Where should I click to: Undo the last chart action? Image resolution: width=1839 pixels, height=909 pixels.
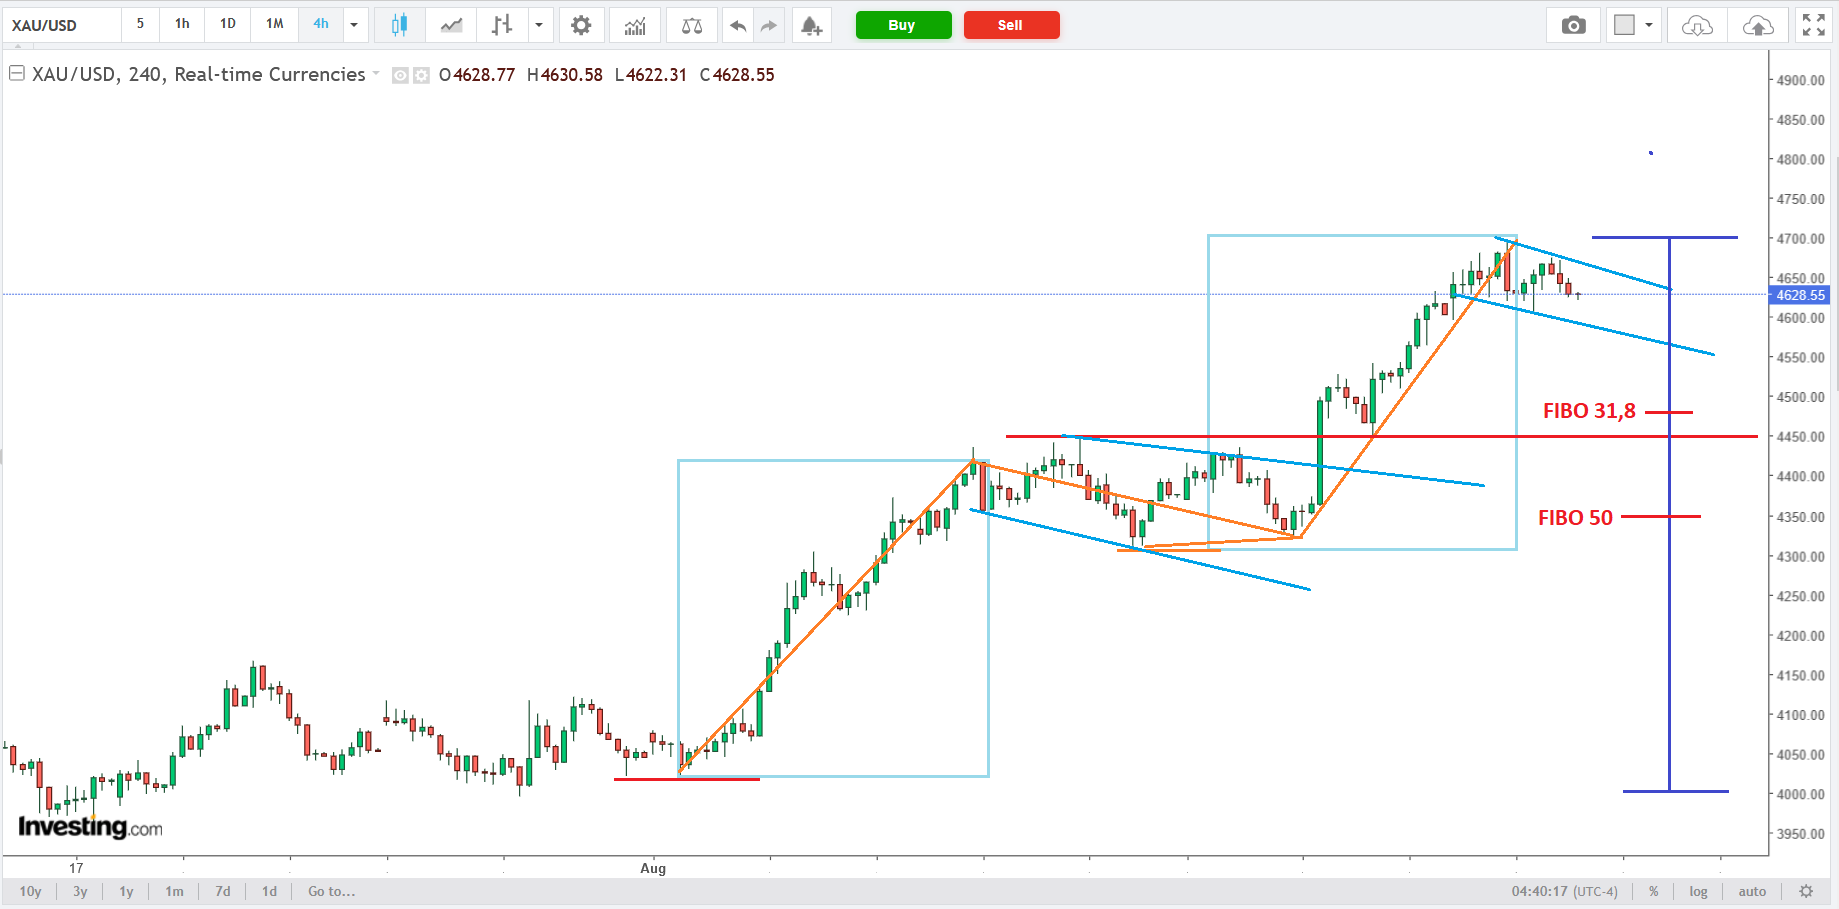(738, 25)
